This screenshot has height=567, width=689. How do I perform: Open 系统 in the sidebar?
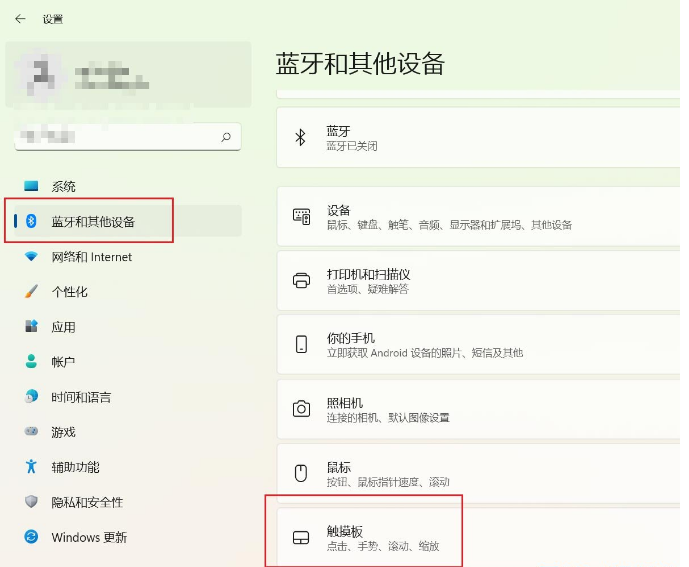(64, 187)
